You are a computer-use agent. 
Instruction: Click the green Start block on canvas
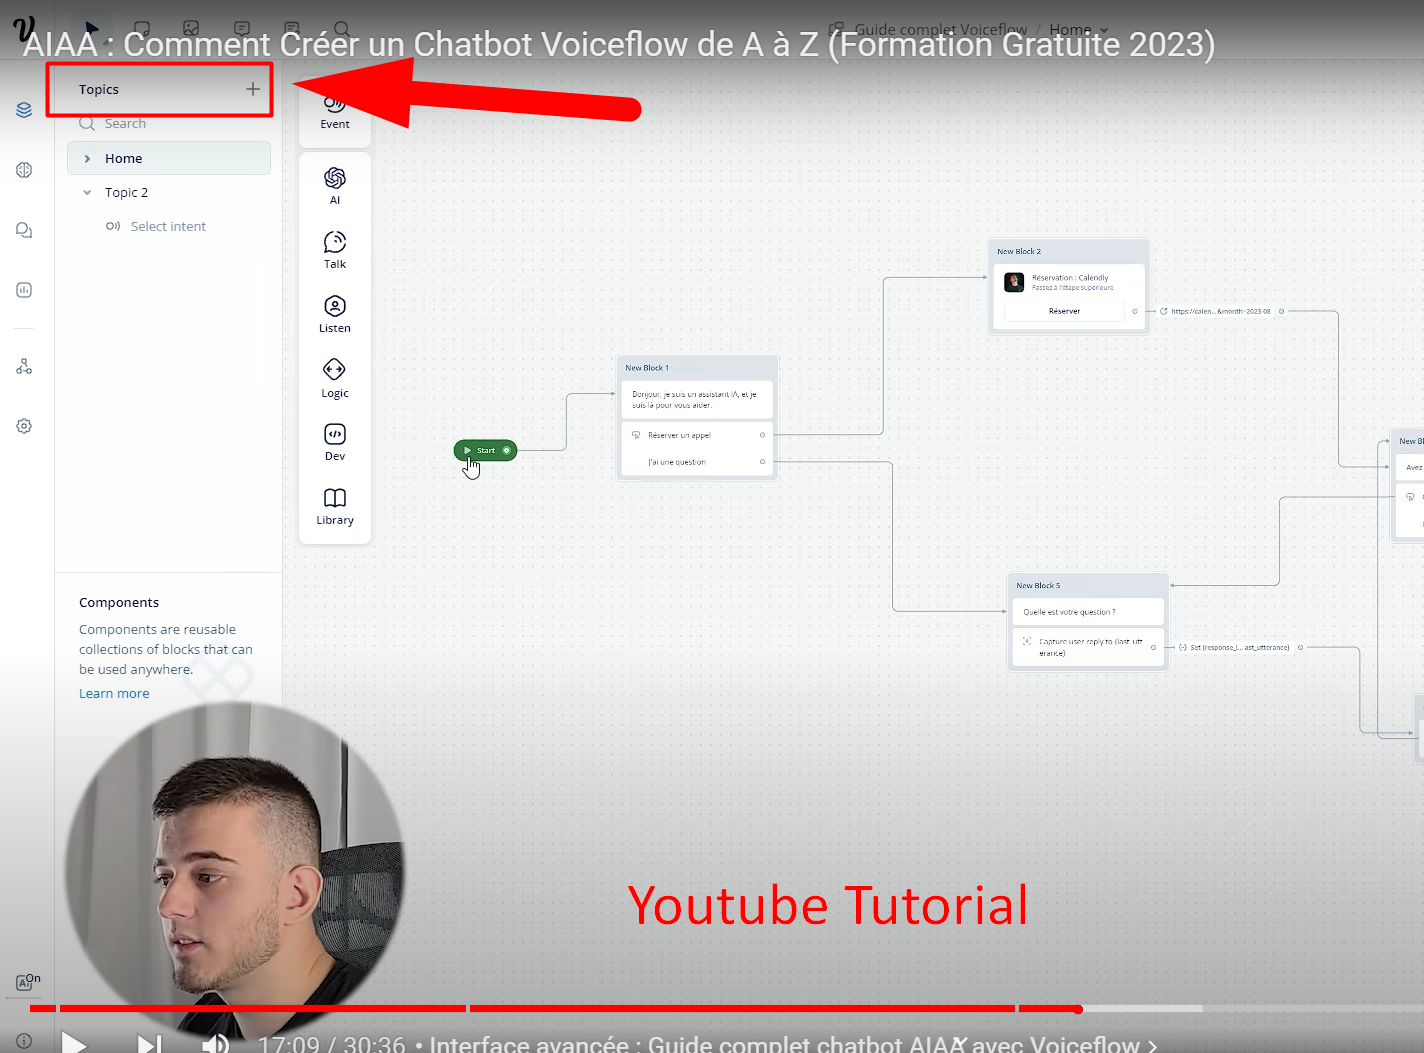point(485,450)
